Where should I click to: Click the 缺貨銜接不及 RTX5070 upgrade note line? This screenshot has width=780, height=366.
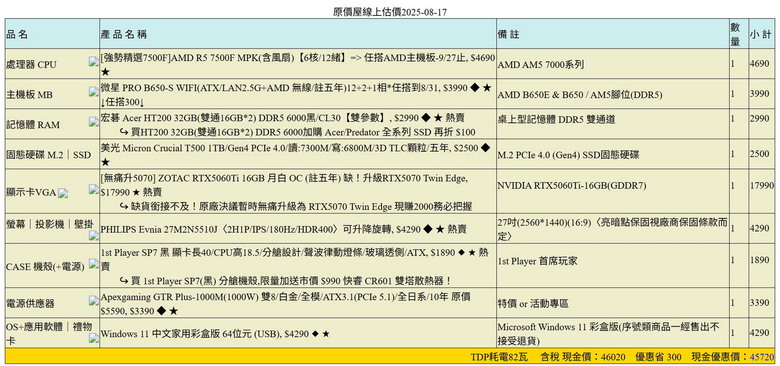pyautogui.click(x=295, y=206)
